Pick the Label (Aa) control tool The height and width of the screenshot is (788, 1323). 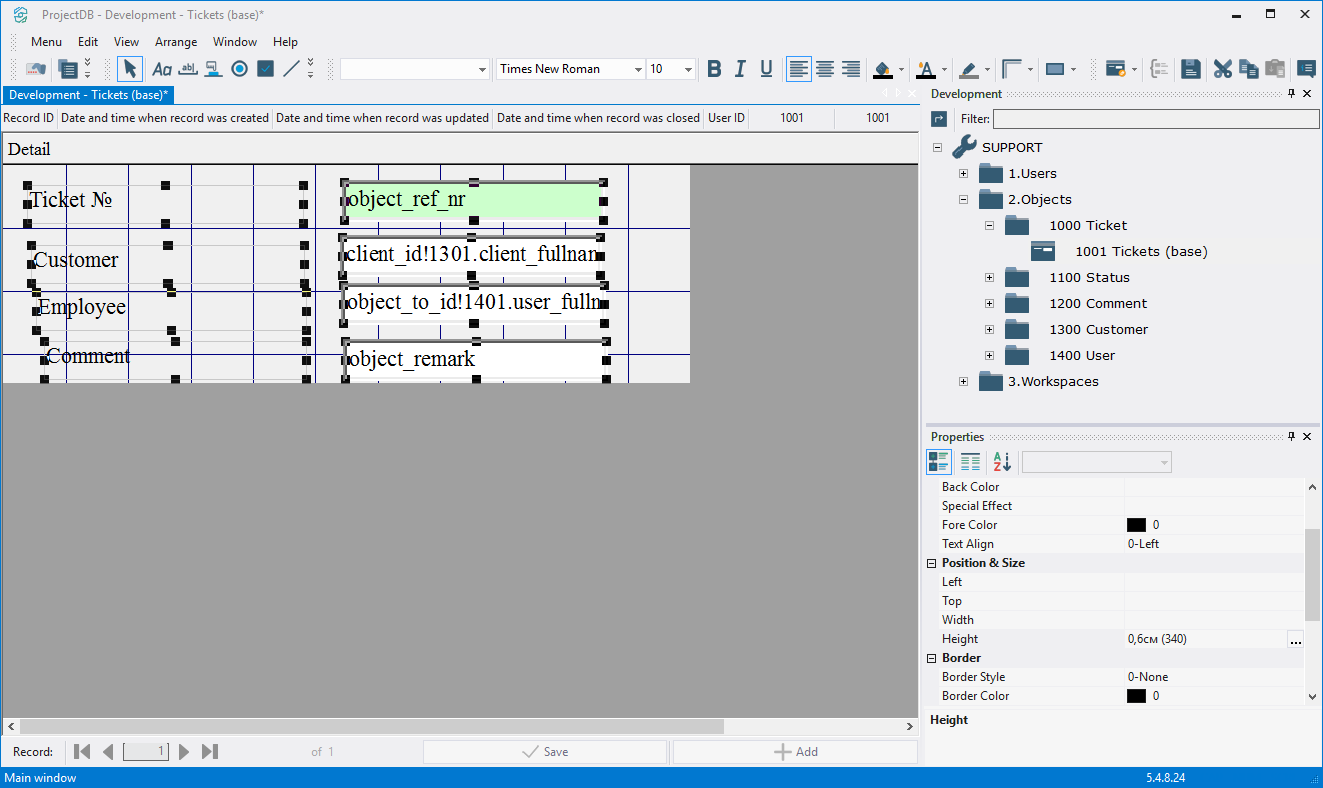point(161,69)
